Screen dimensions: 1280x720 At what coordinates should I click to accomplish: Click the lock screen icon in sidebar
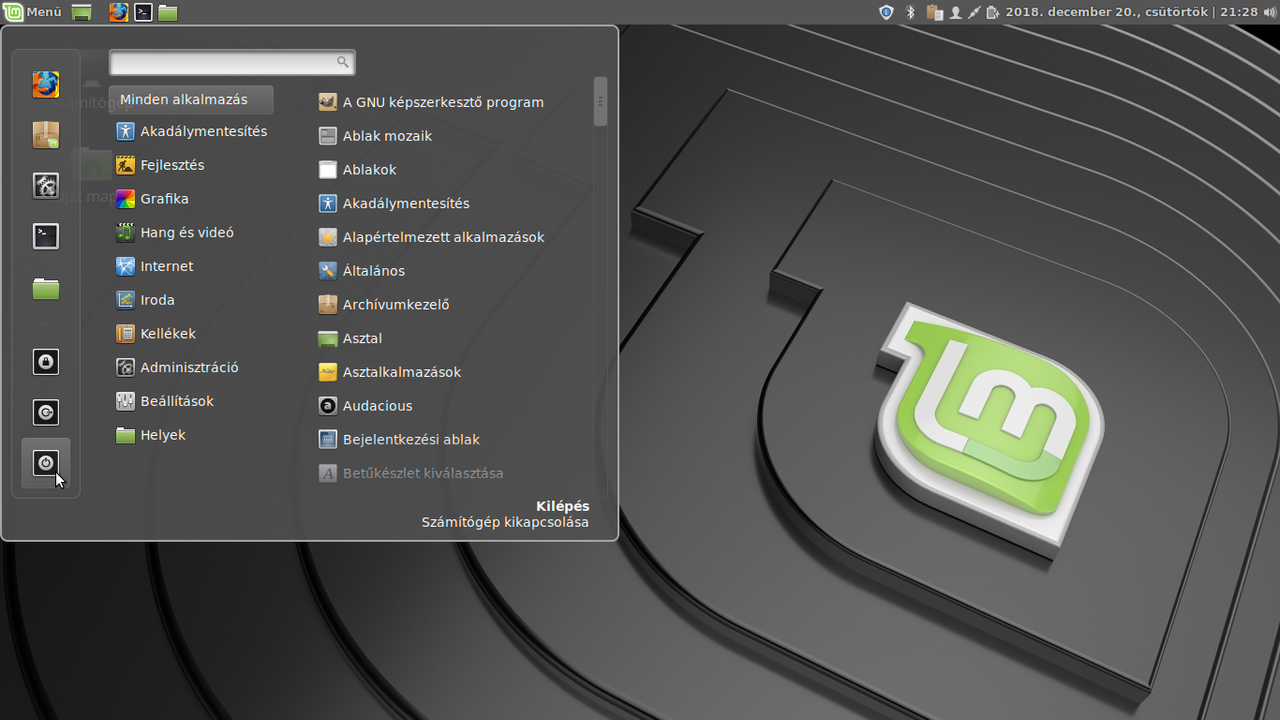[45, 362]
